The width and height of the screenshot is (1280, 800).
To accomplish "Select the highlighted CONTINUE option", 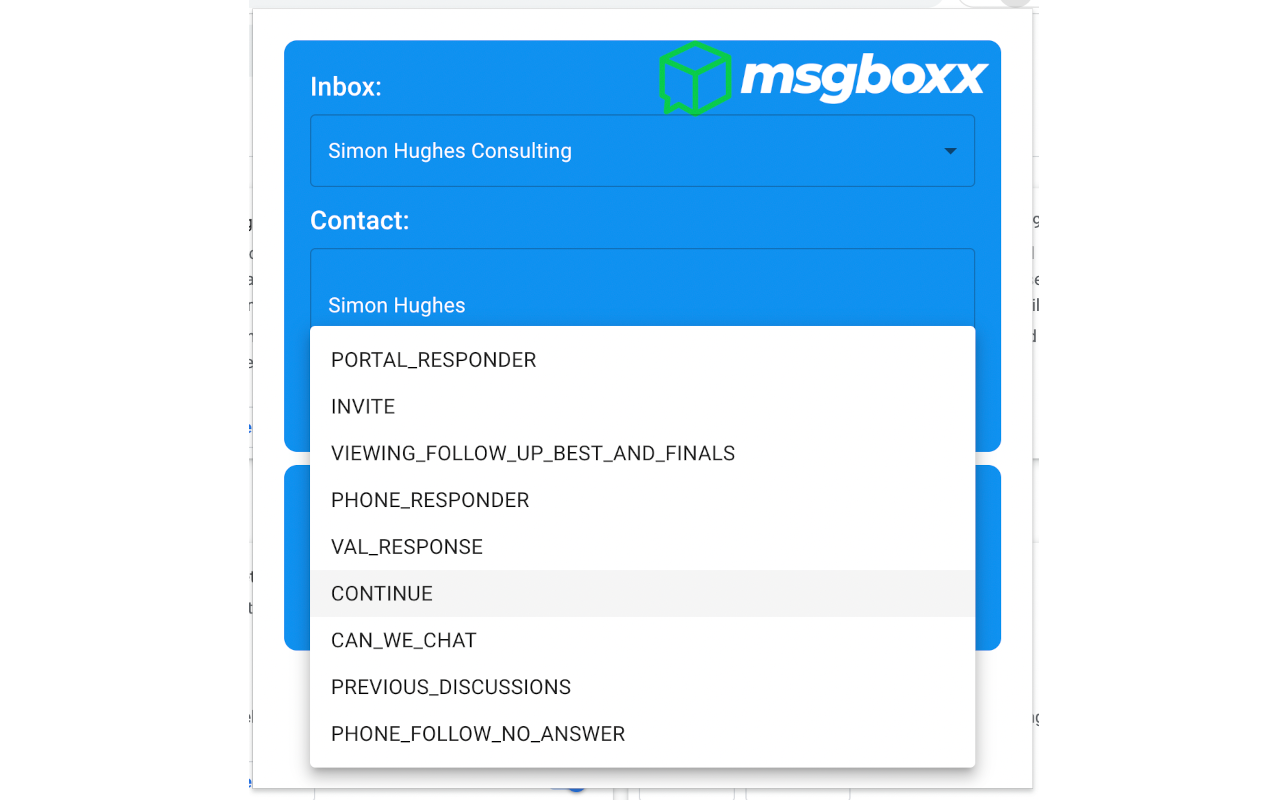I will coord(382,593).
